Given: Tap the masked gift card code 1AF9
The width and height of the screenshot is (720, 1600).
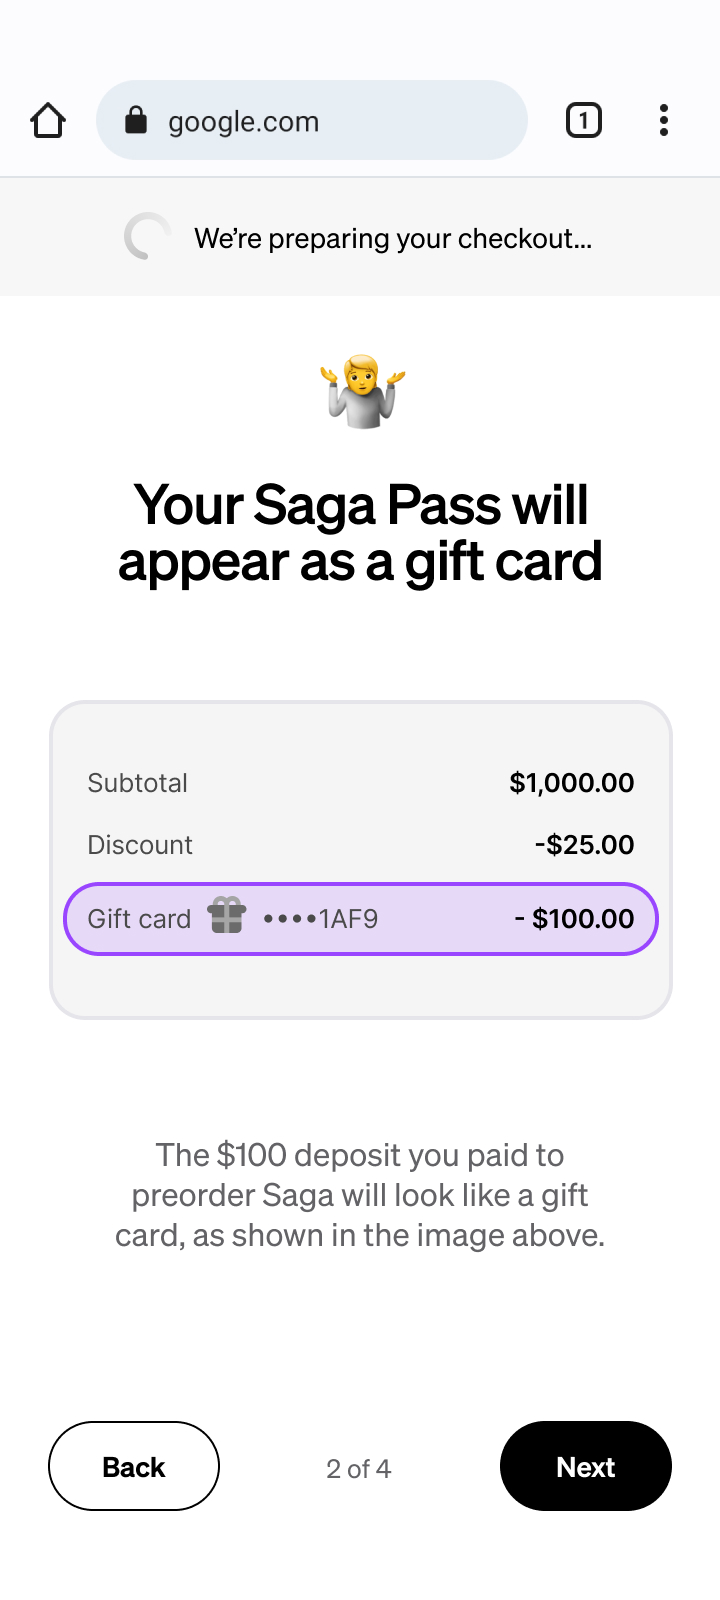Looking at the screenshot, I should [321, 919].
